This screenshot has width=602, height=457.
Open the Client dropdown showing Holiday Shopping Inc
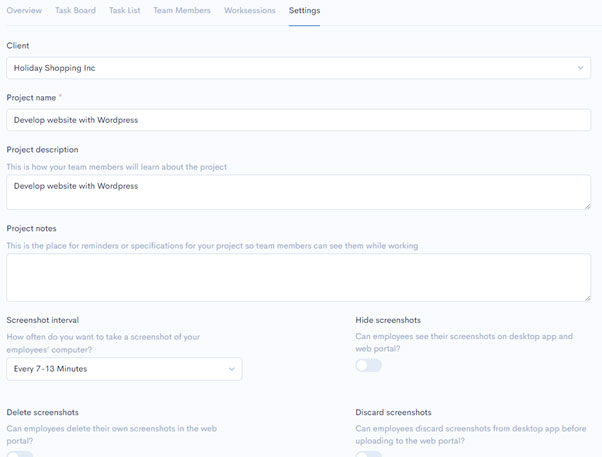298,68
